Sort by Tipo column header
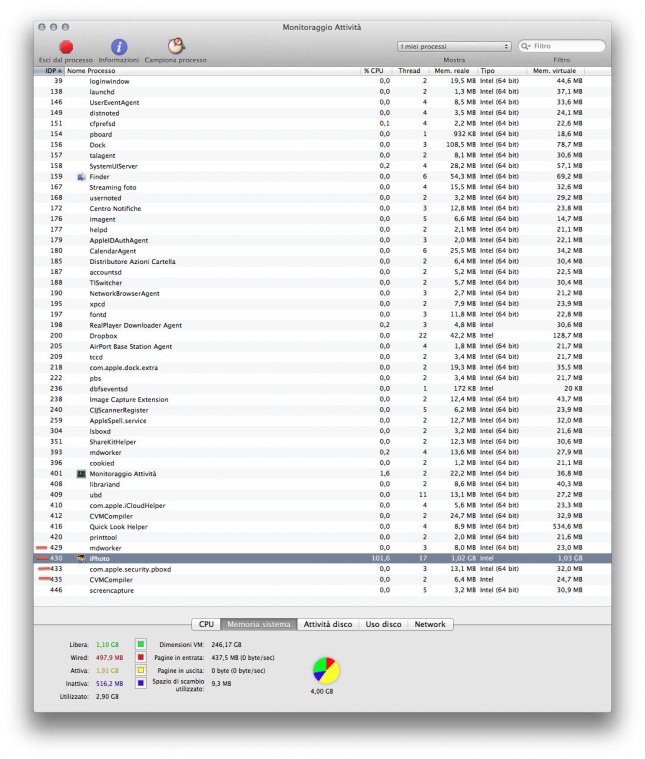 click(x=502, y=71)
